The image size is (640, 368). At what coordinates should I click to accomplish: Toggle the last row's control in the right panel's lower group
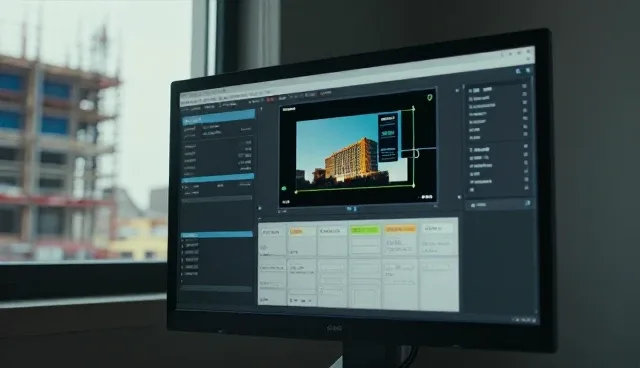526,188
